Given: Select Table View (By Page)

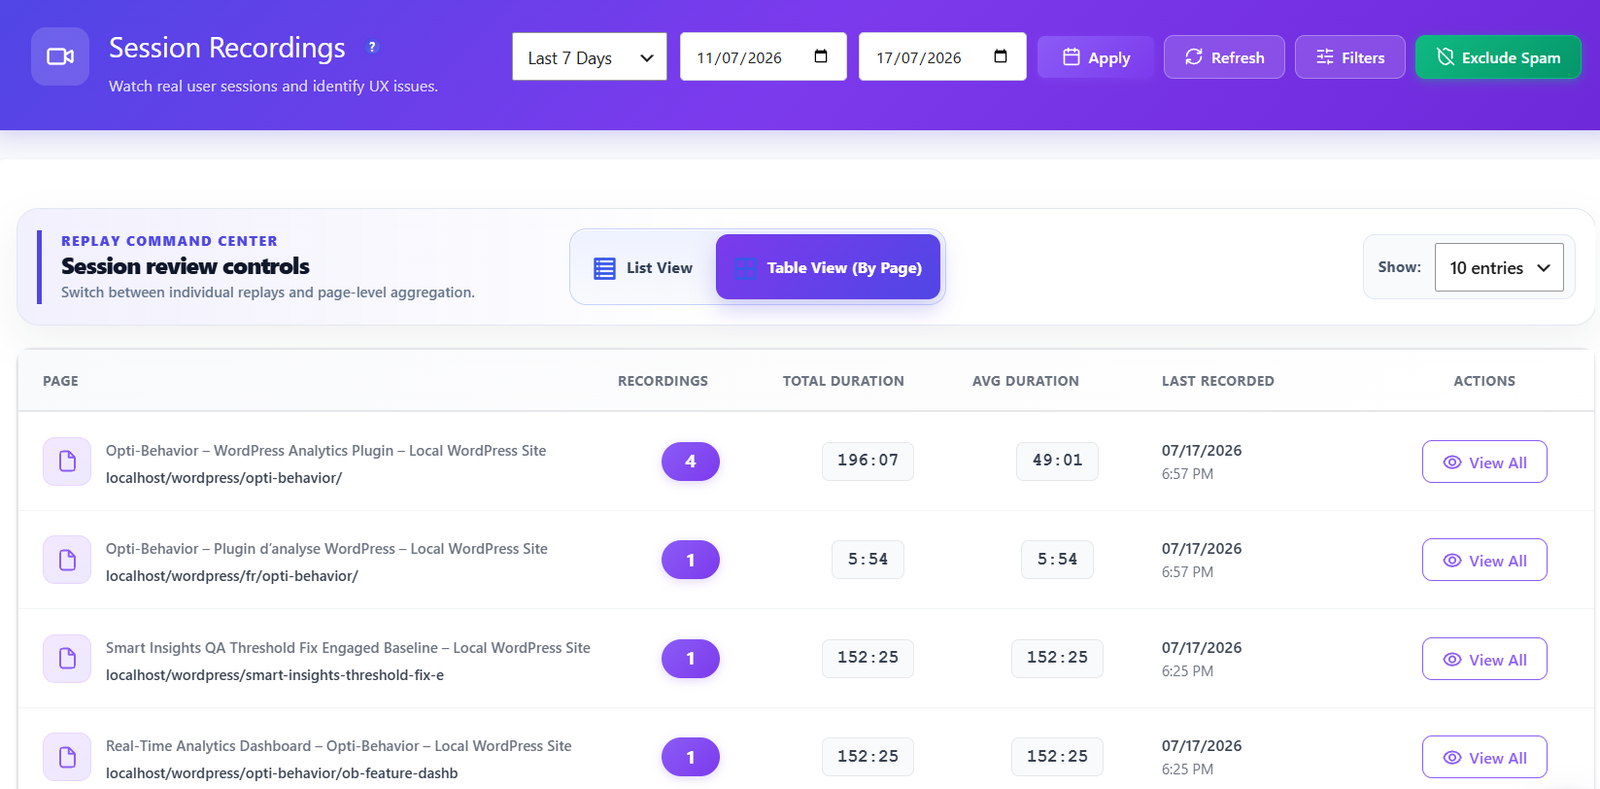Looking at the screenshot, I should tap(828, 267).
